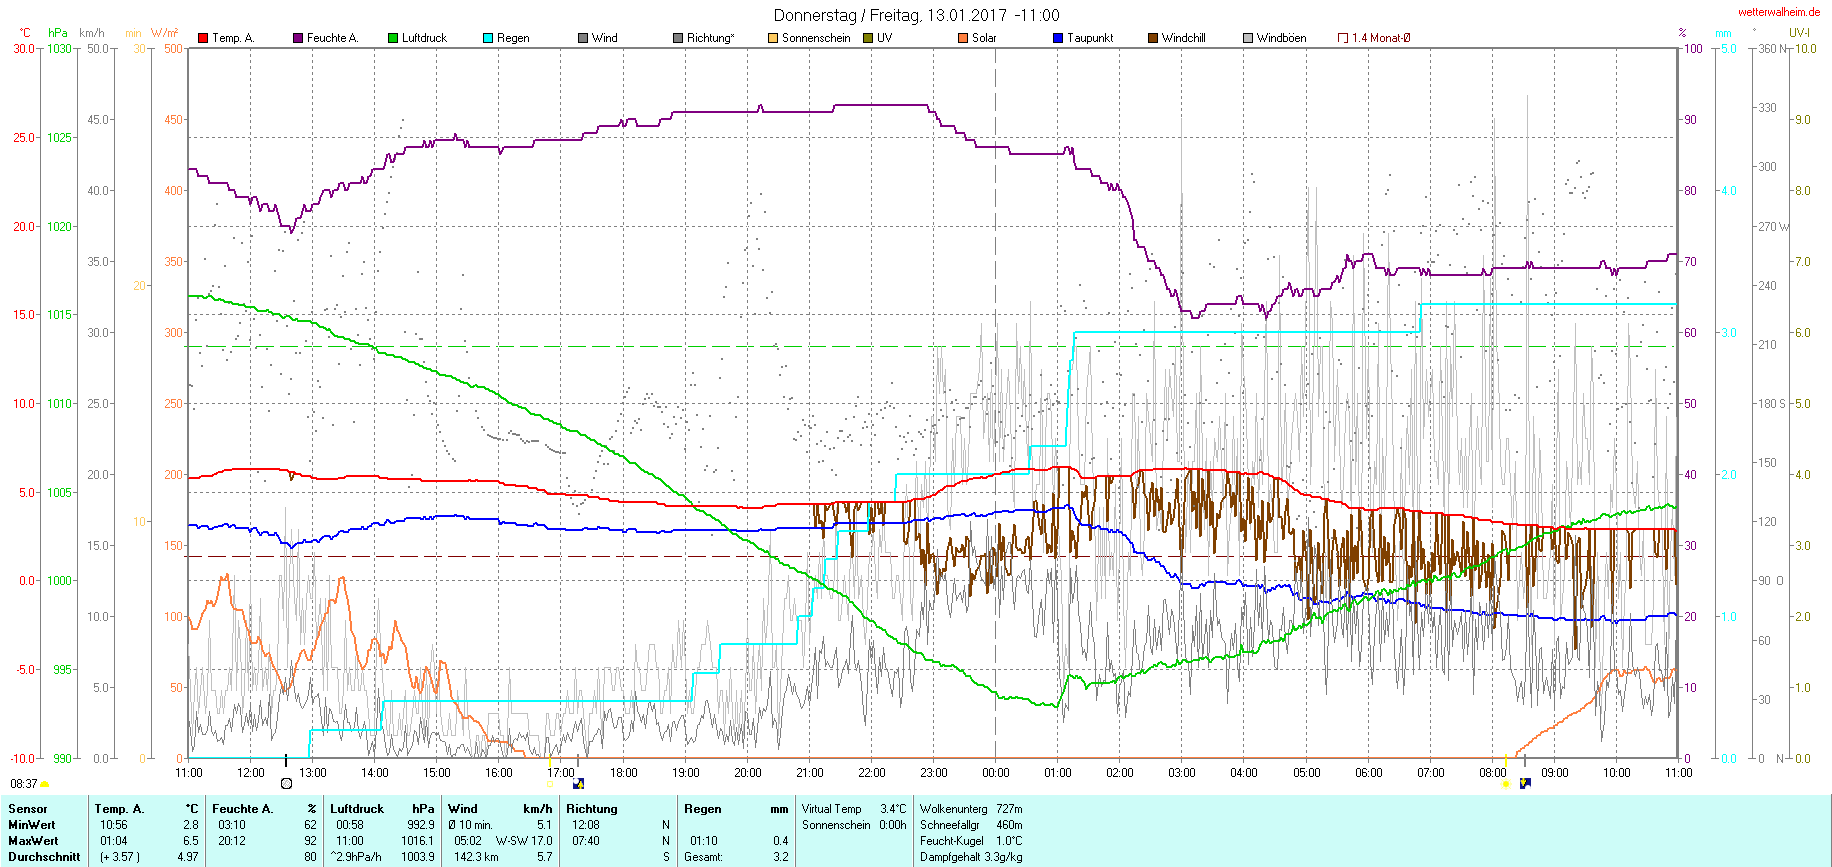The image size is (1832, 867).
Task: Click the Virtual Temp 3.4°C entry
Action: click(854, 809)
